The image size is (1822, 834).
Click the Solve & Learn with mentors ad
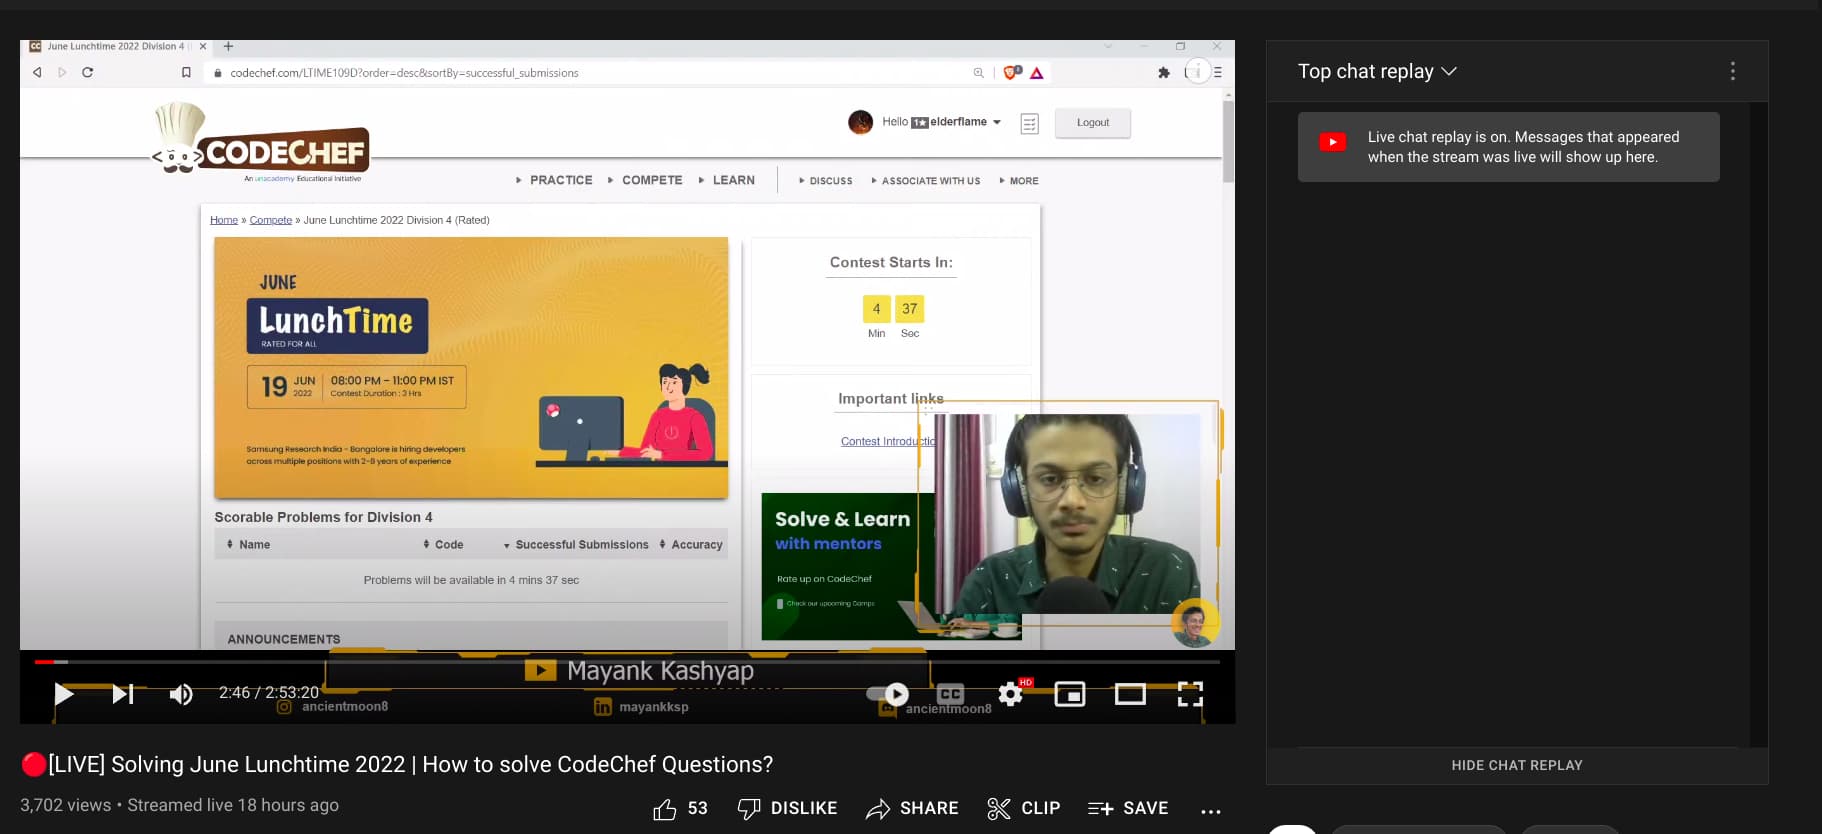coord(848,566)
